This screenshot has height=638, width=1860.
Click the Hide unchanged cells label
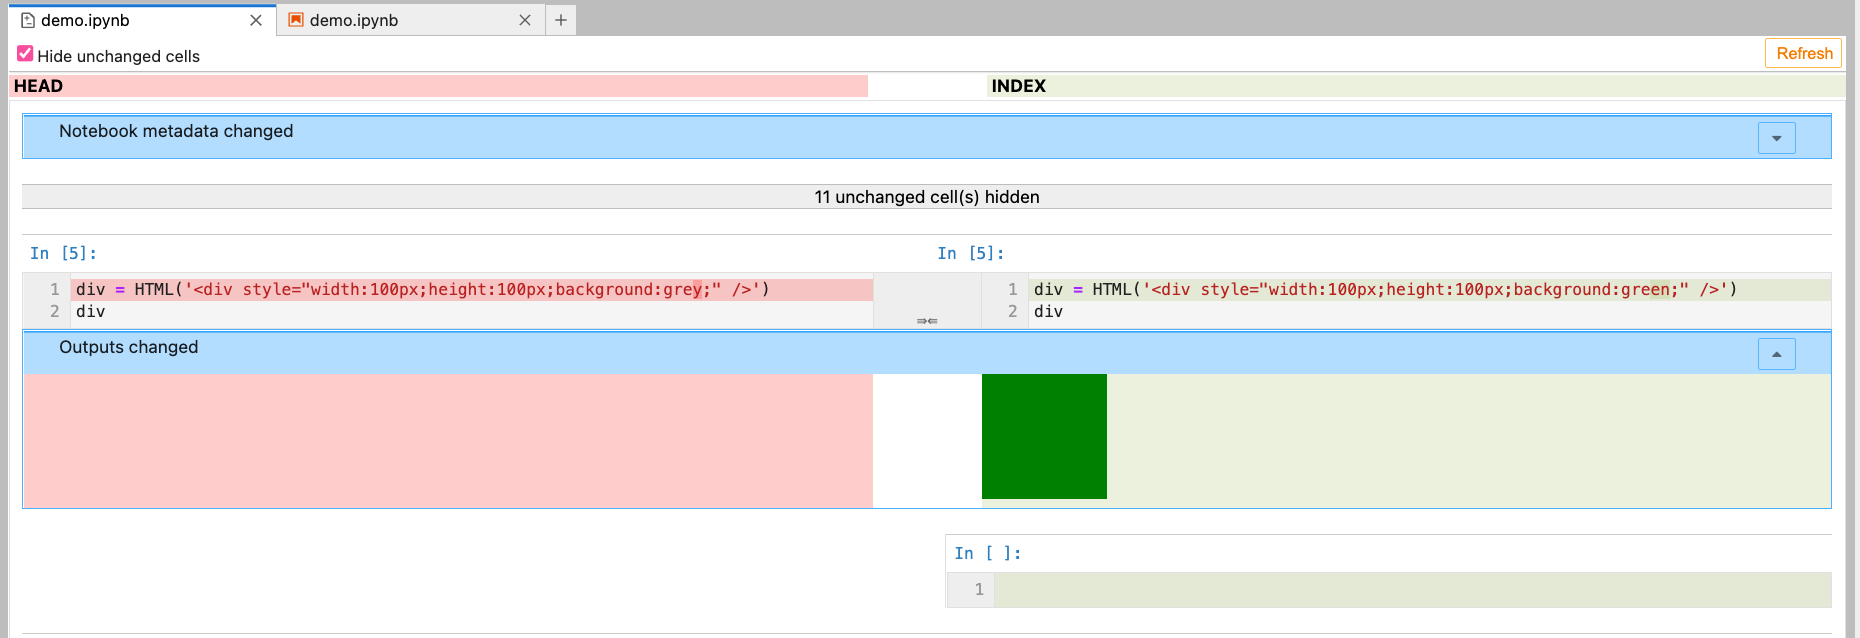(x=118, y=56)
